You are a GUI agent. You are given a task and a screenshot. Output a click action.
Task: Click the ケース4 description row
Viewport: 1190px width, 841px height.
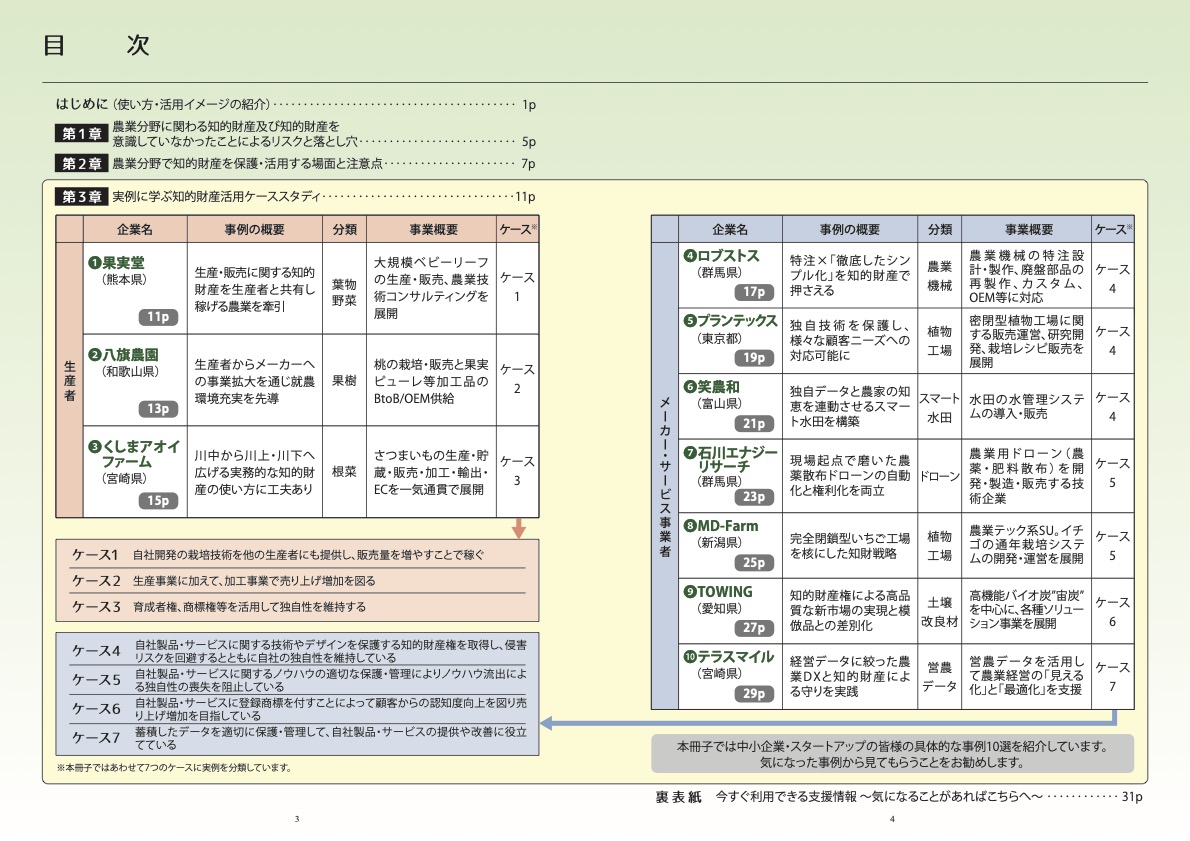coord(298,651)
